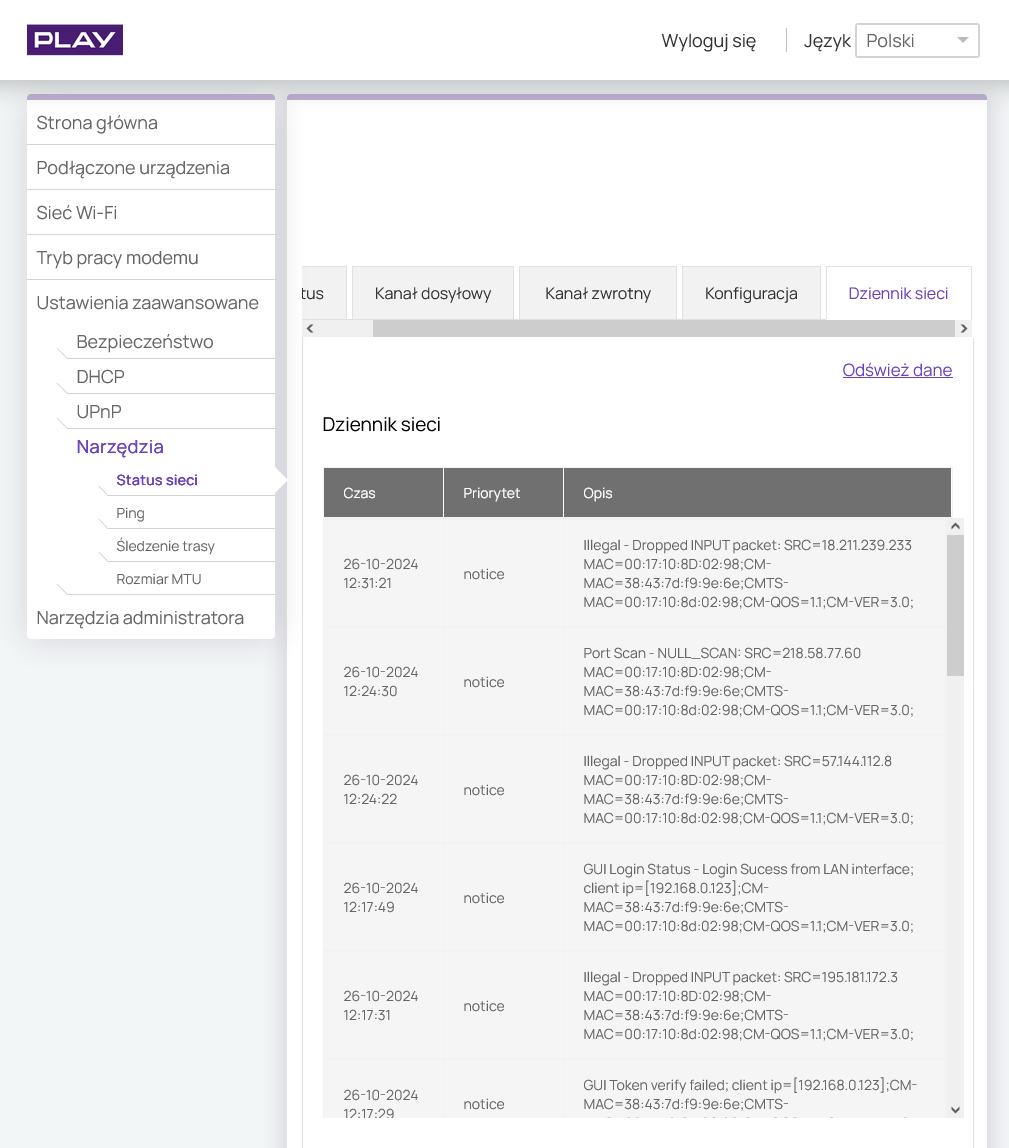This screenshot has height=1148, width=1009.
Task: Click the horizontal tab scrollbar thumb
Action: click(x=663, y=328)
